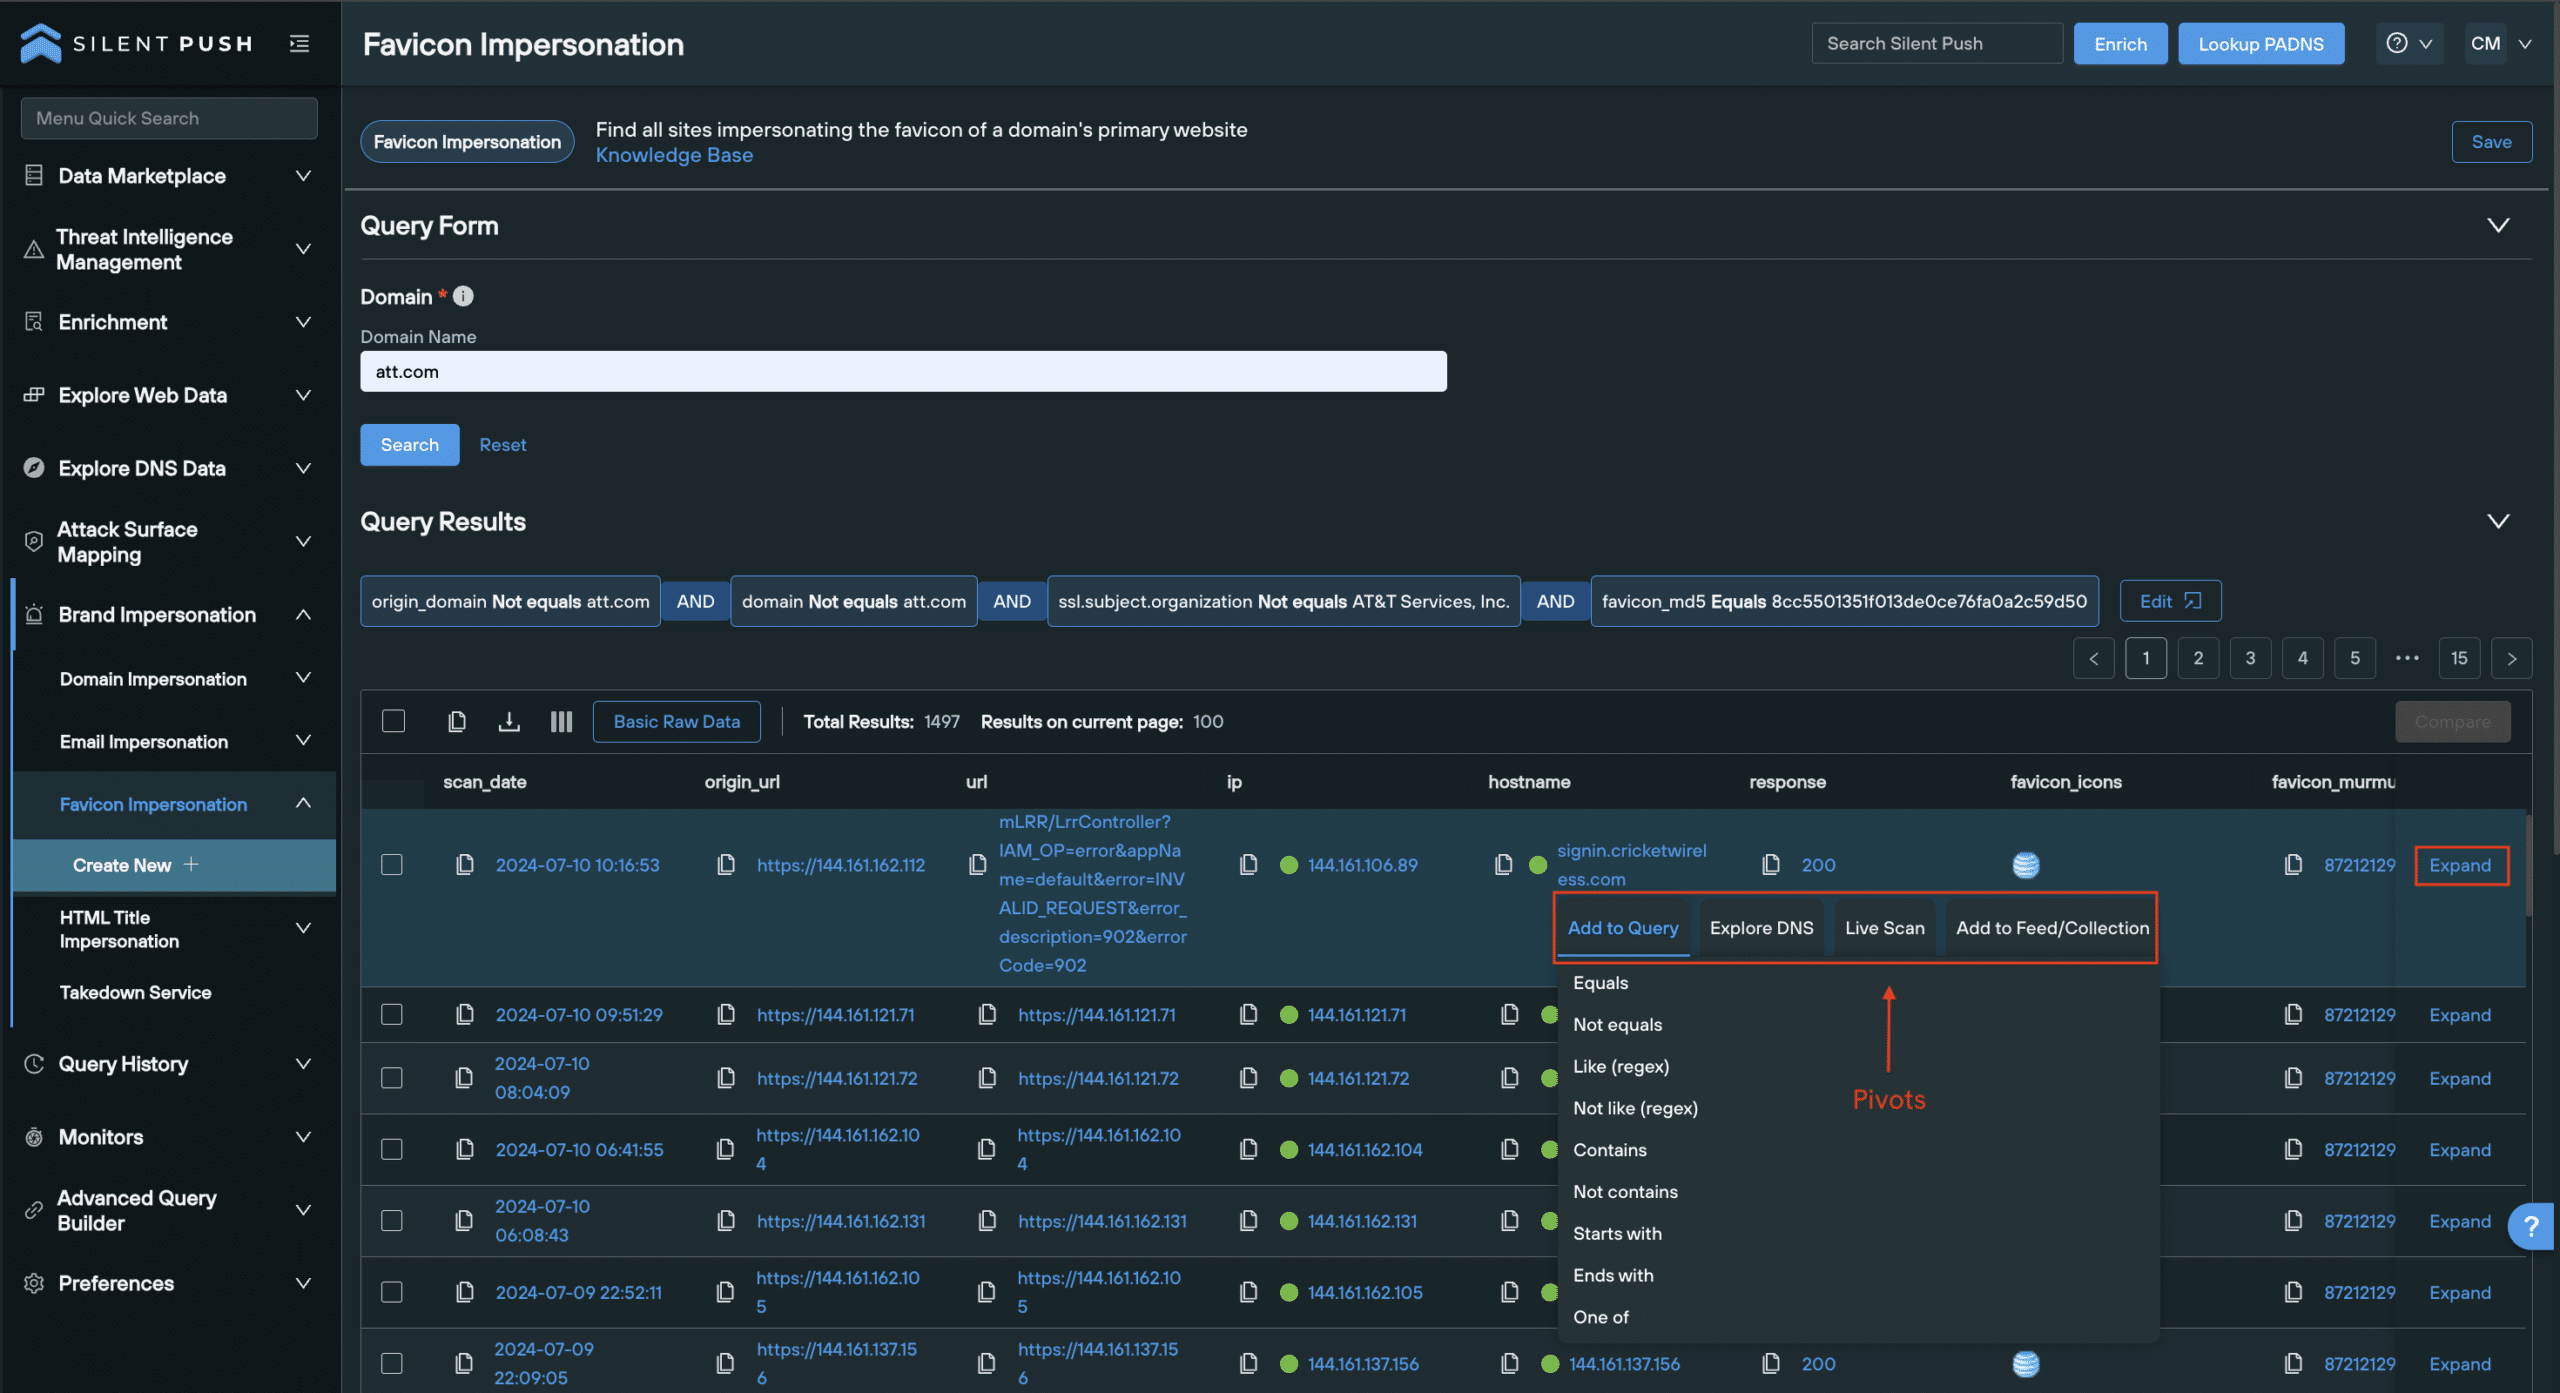Viewport: 2560px width, 1393px height.
Task: Expand Domain Impersonation submenu
Action: [x=303, y=678]
